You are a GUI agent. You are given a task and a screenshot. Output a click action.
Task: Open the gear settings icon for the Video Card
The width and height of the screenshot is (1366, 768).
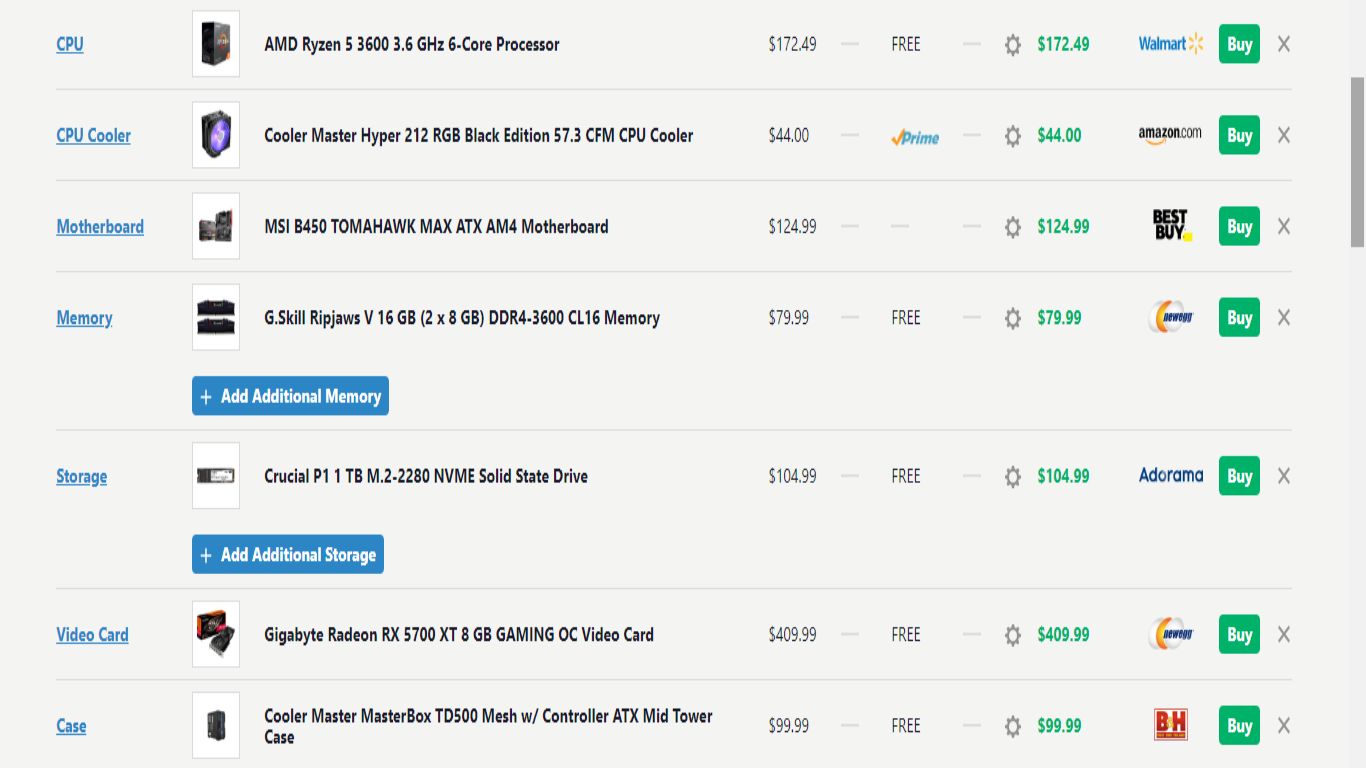(1012, 634)
